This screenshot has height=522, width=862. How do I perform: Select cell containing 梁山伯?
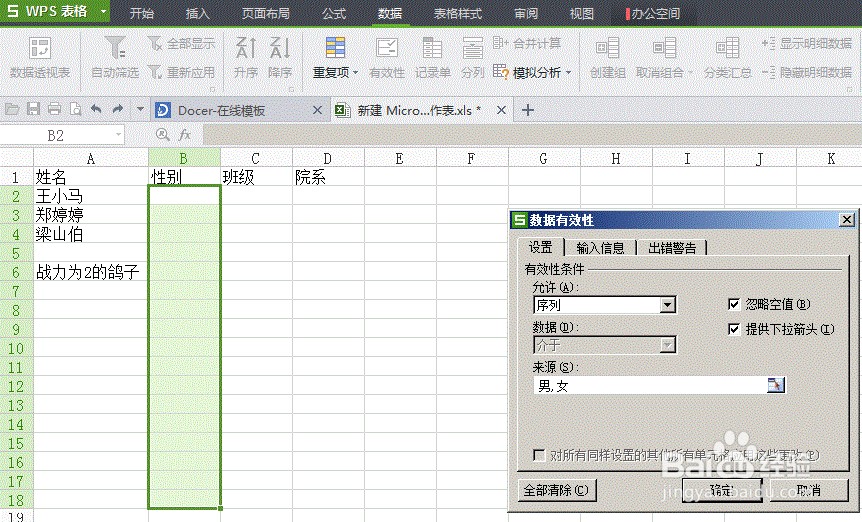pyautogui.click(x=91, y=234)
